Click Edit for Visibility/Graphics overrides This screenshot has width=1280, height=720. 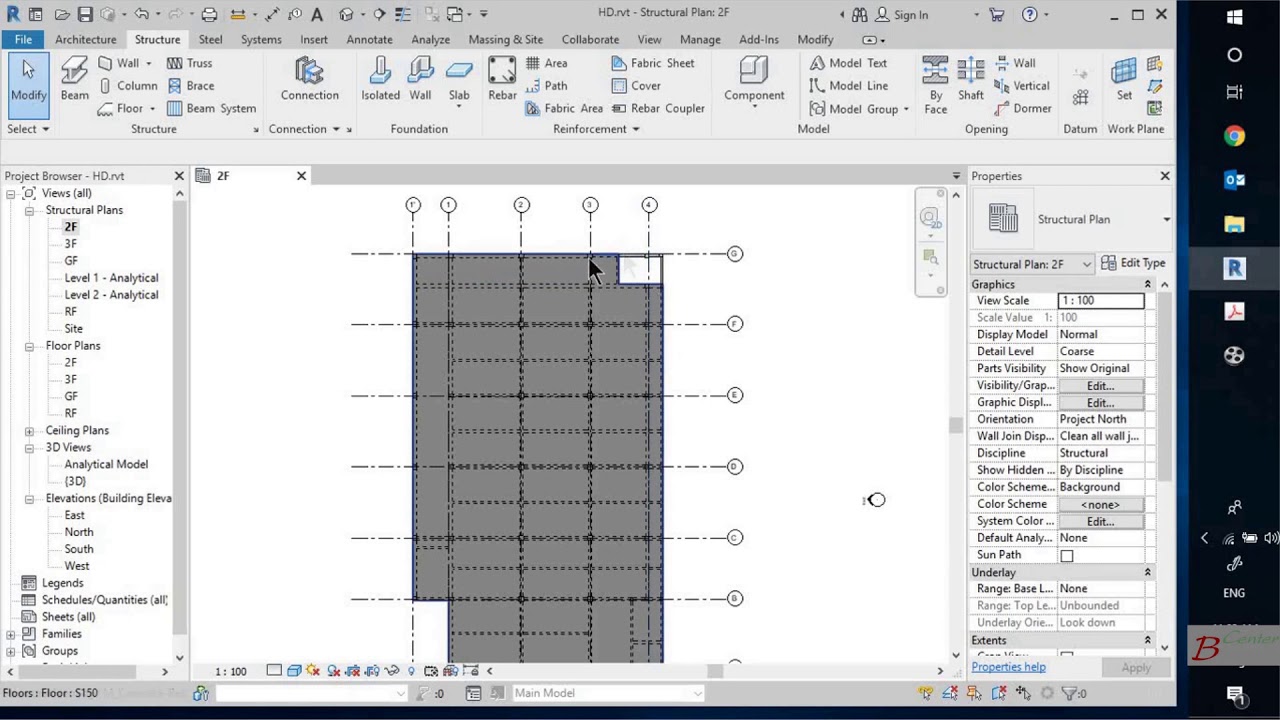(x=1100, y=386)
